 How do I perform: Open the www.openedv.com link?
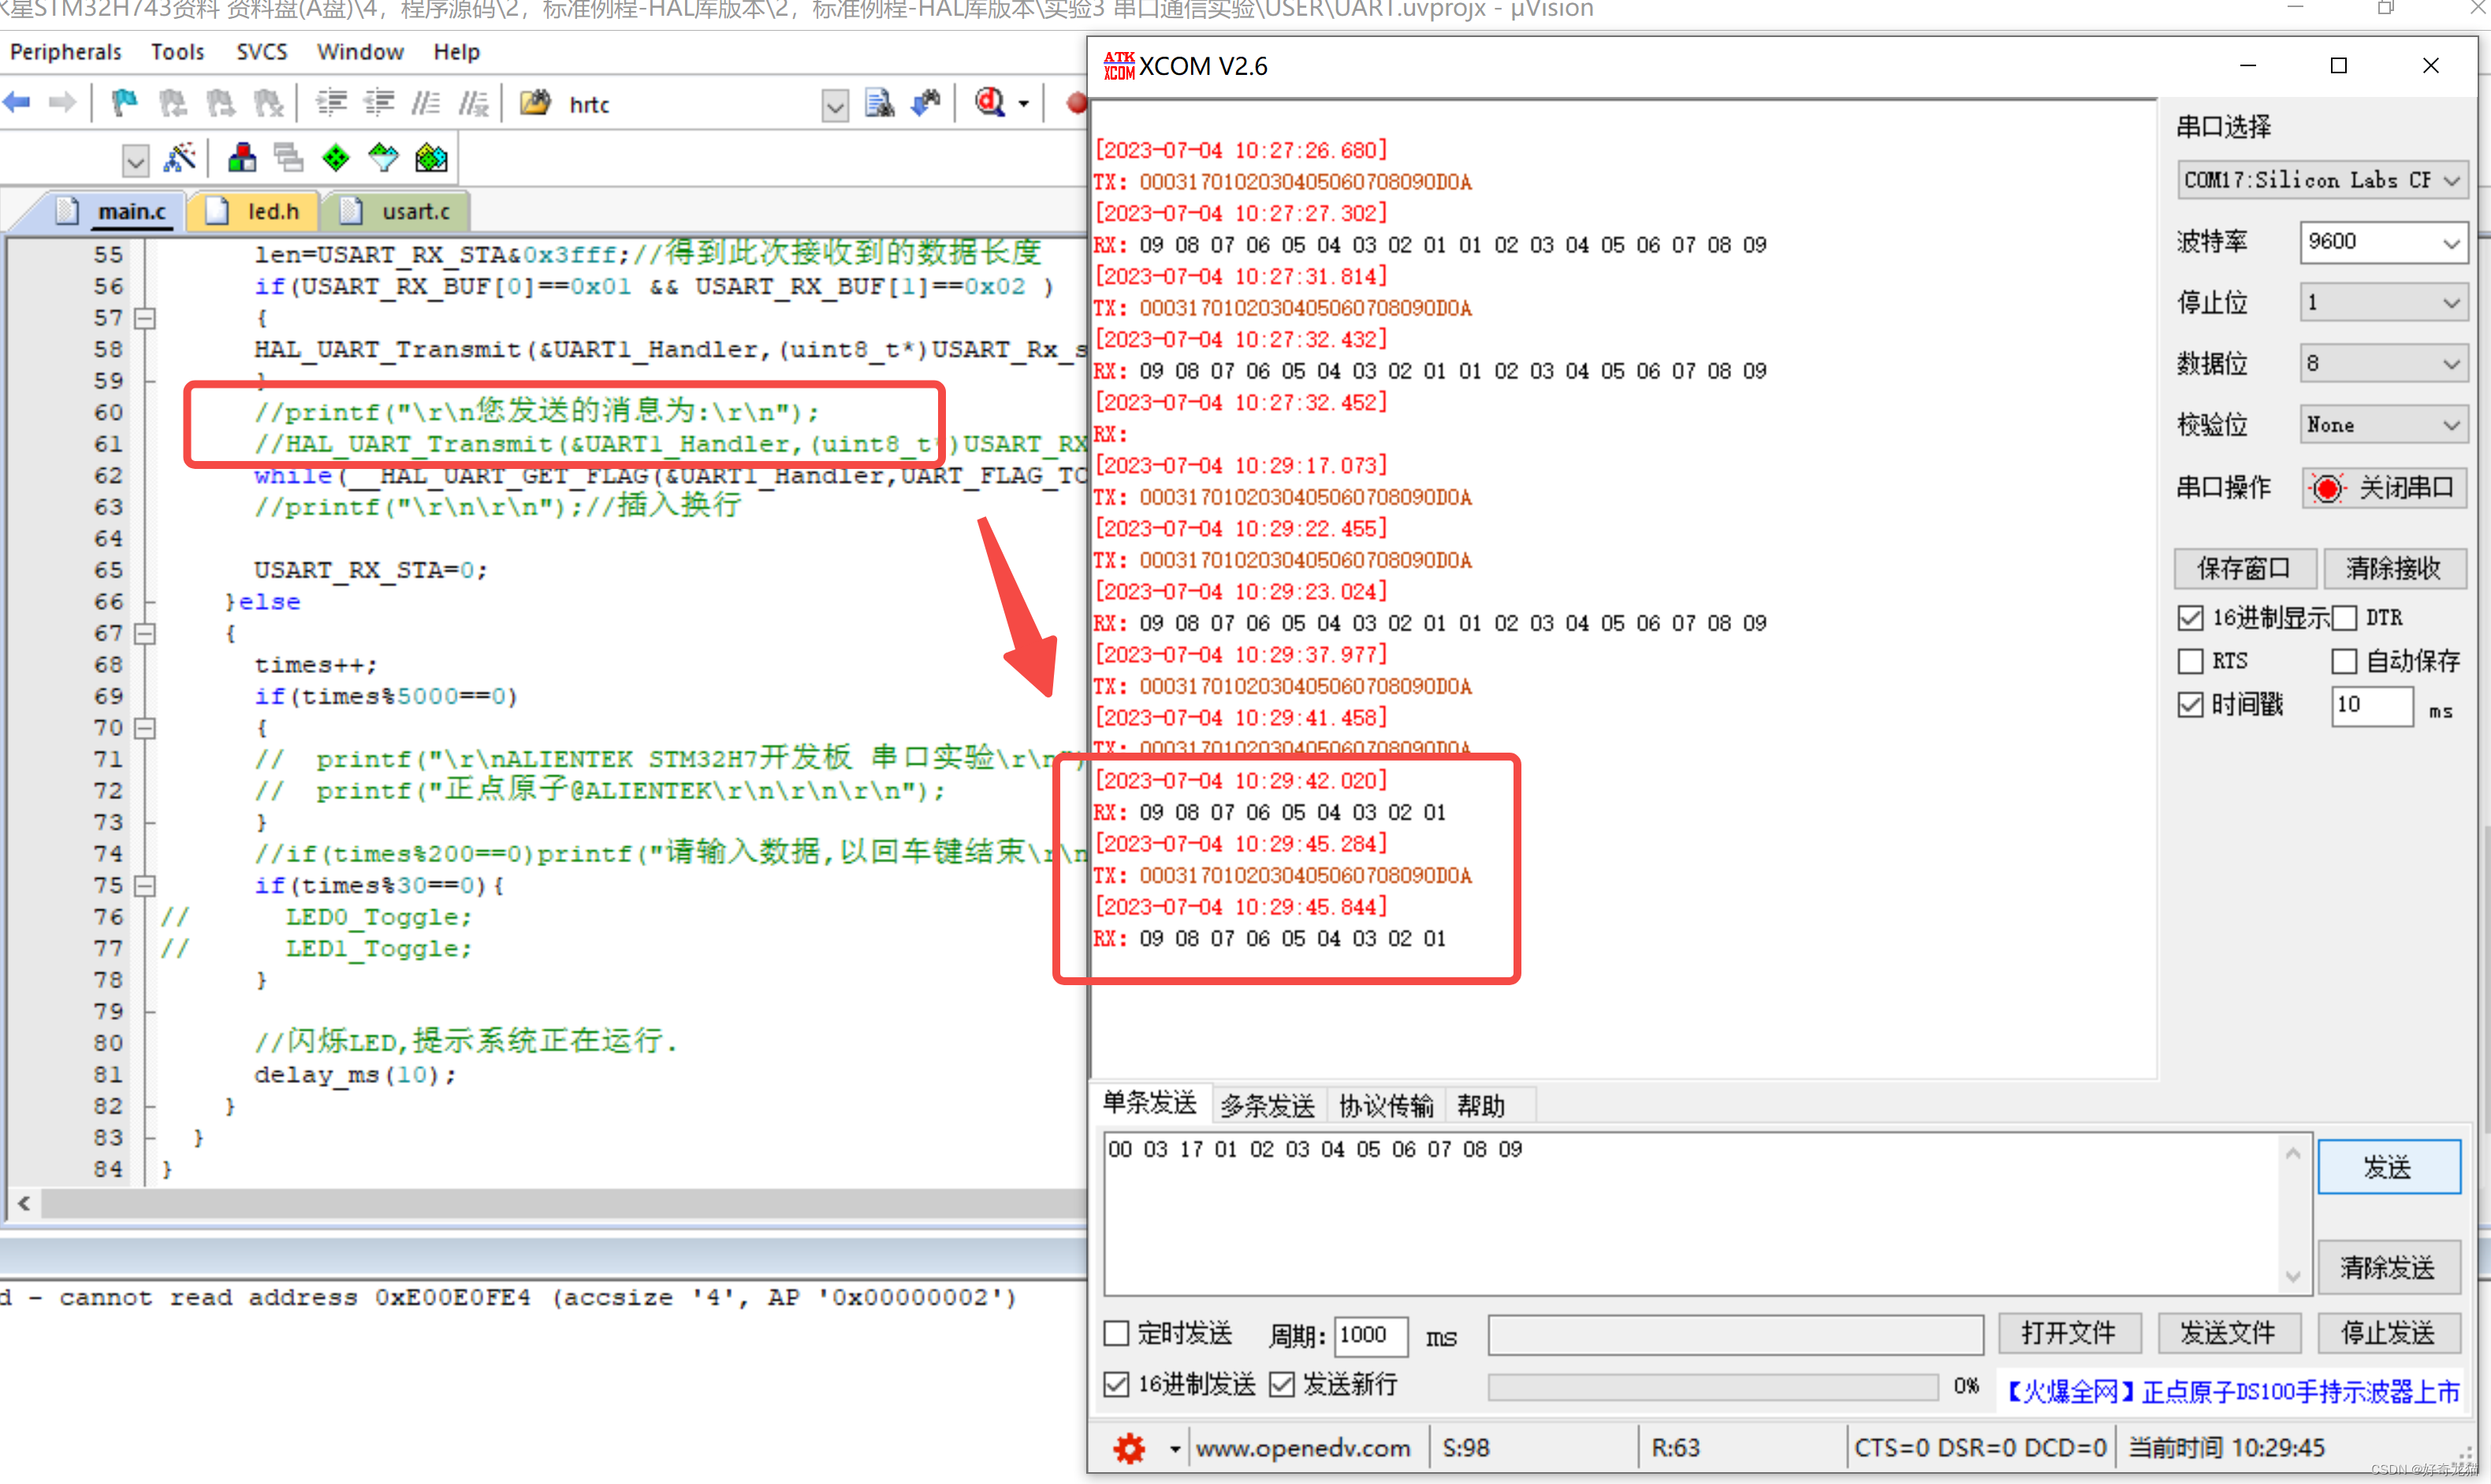pyautogui.click(x=1303, y=1448)
